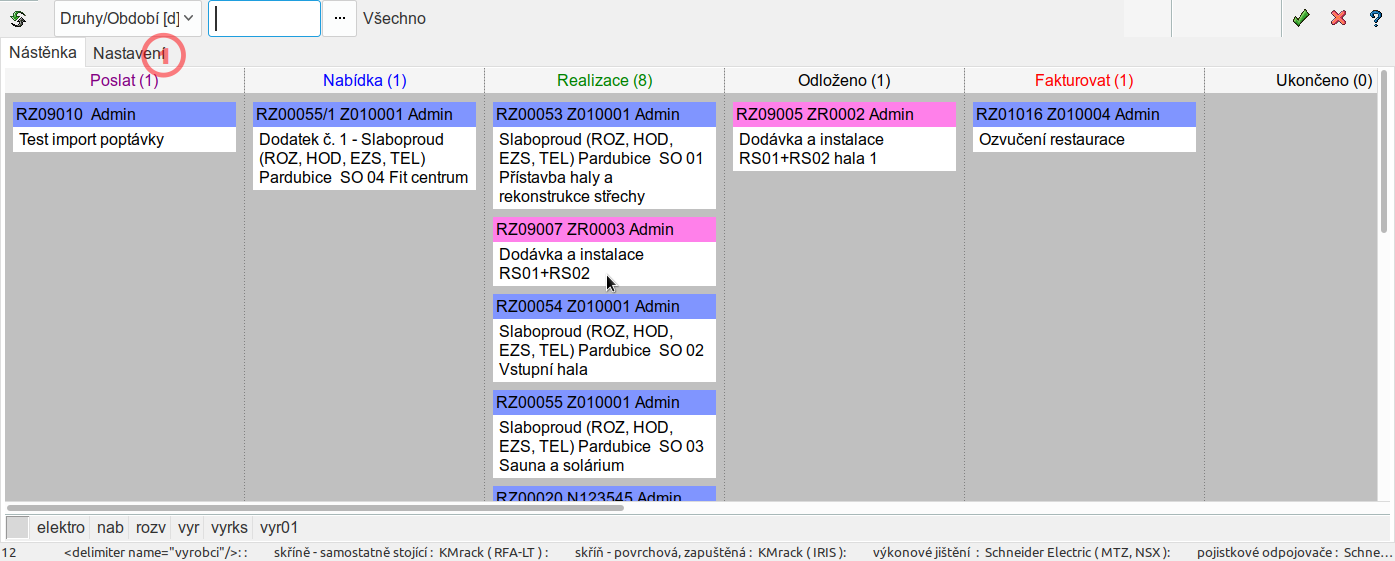Open help with the question mark icon
The height and width of the screenshot is (561, 1395).
1376,18
